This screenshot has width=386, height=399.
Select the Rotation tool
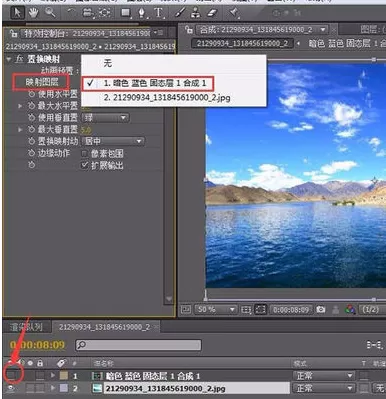click(x=71, y=13)
